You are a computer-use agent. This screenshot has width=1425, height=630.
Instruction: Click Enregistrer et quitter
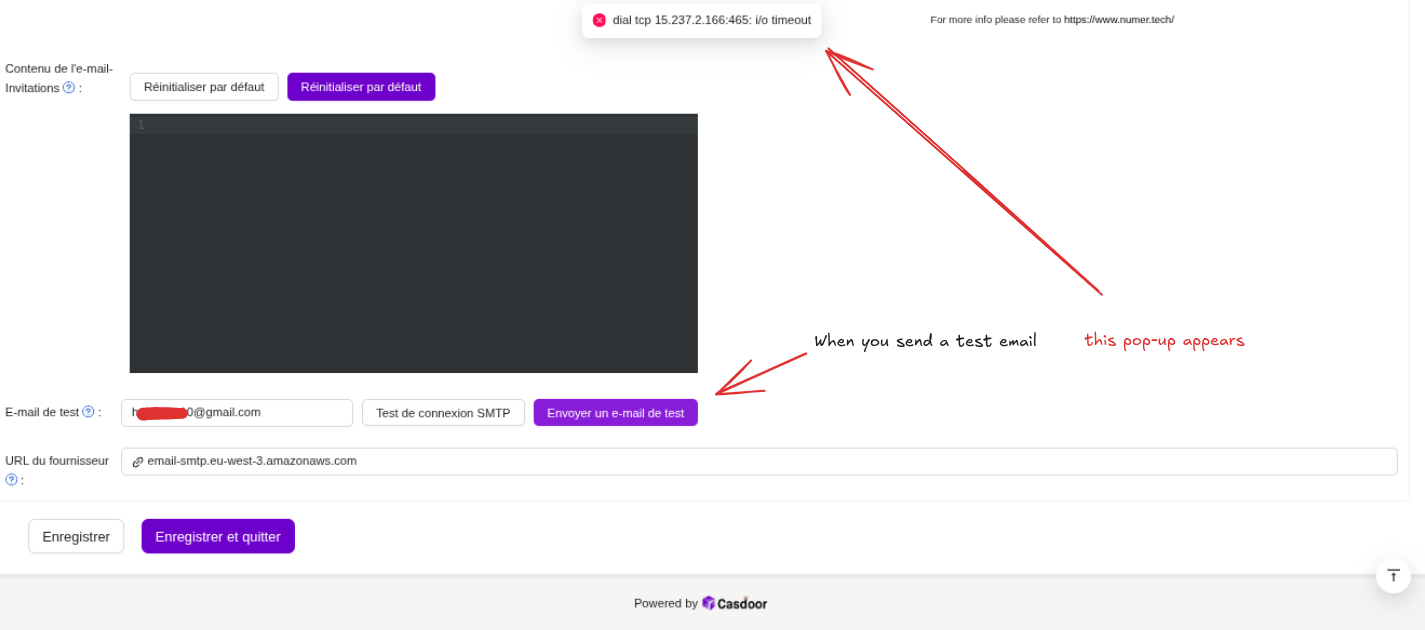pyautogui.click(x=218, y=536)
